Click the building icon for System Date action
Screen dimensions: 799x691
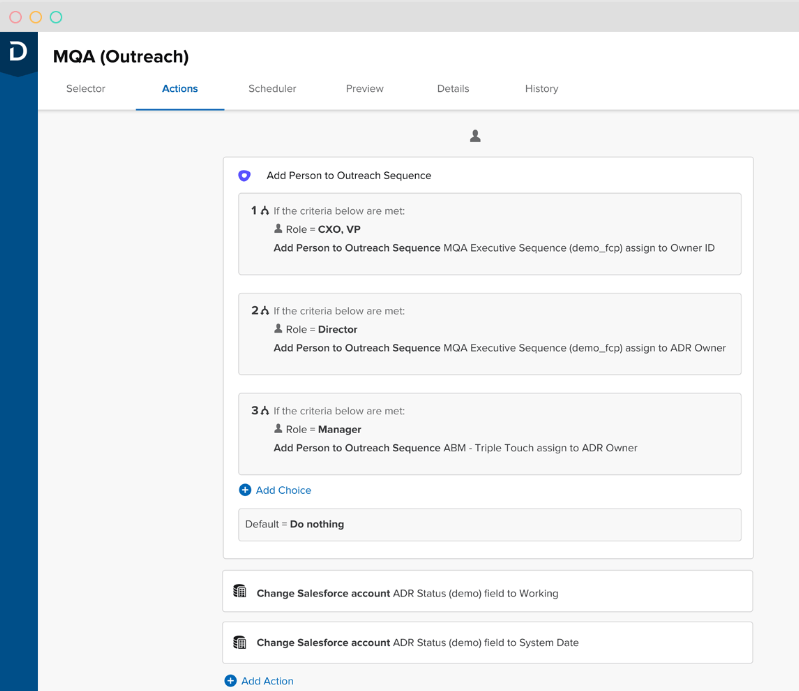point(239,642)
